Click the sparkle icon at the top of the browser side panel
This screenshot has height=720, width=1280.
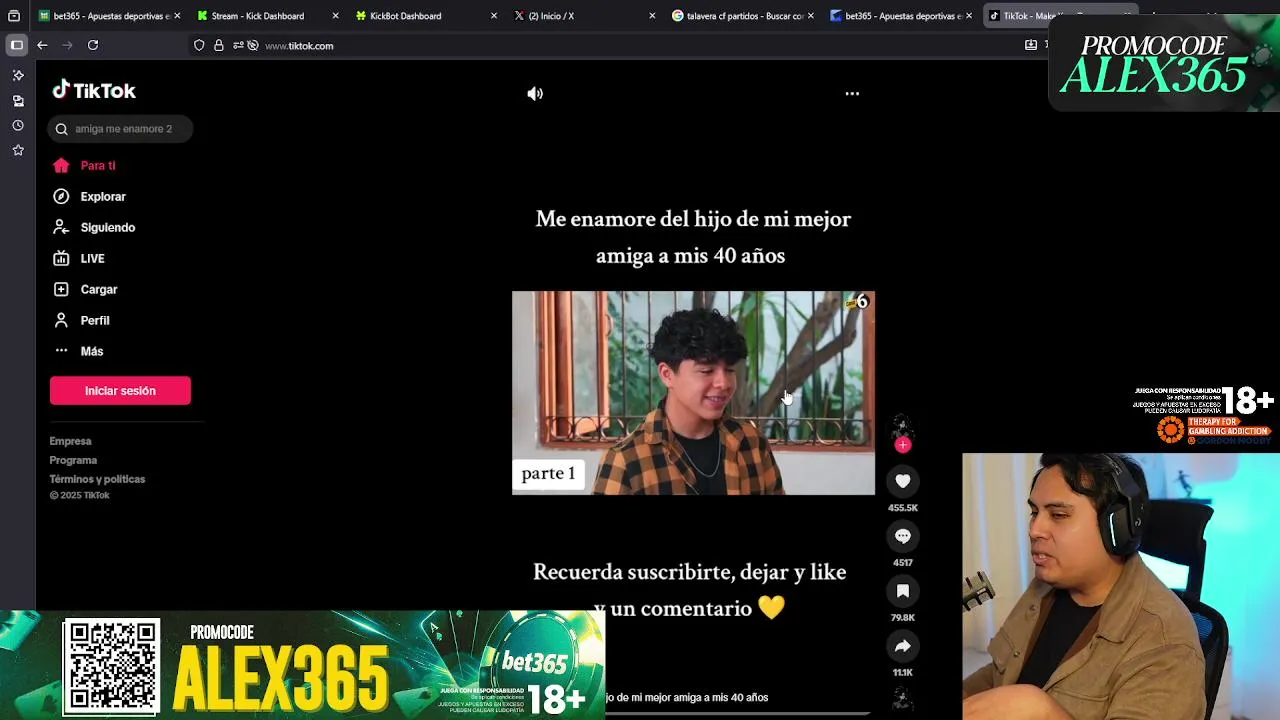(18, 75)
